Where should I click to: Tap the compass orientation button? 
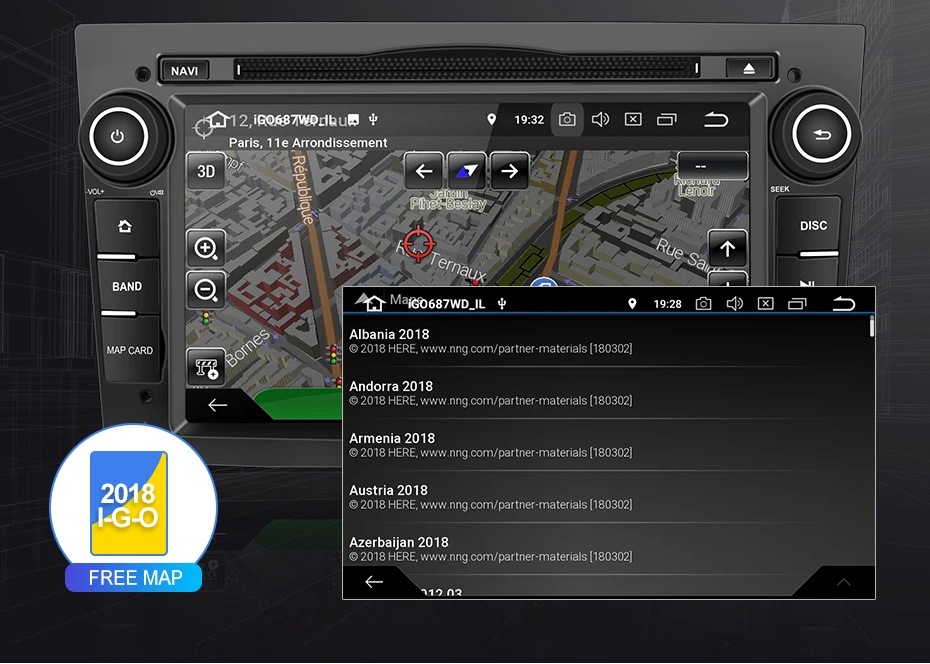[x=466, y=171]
